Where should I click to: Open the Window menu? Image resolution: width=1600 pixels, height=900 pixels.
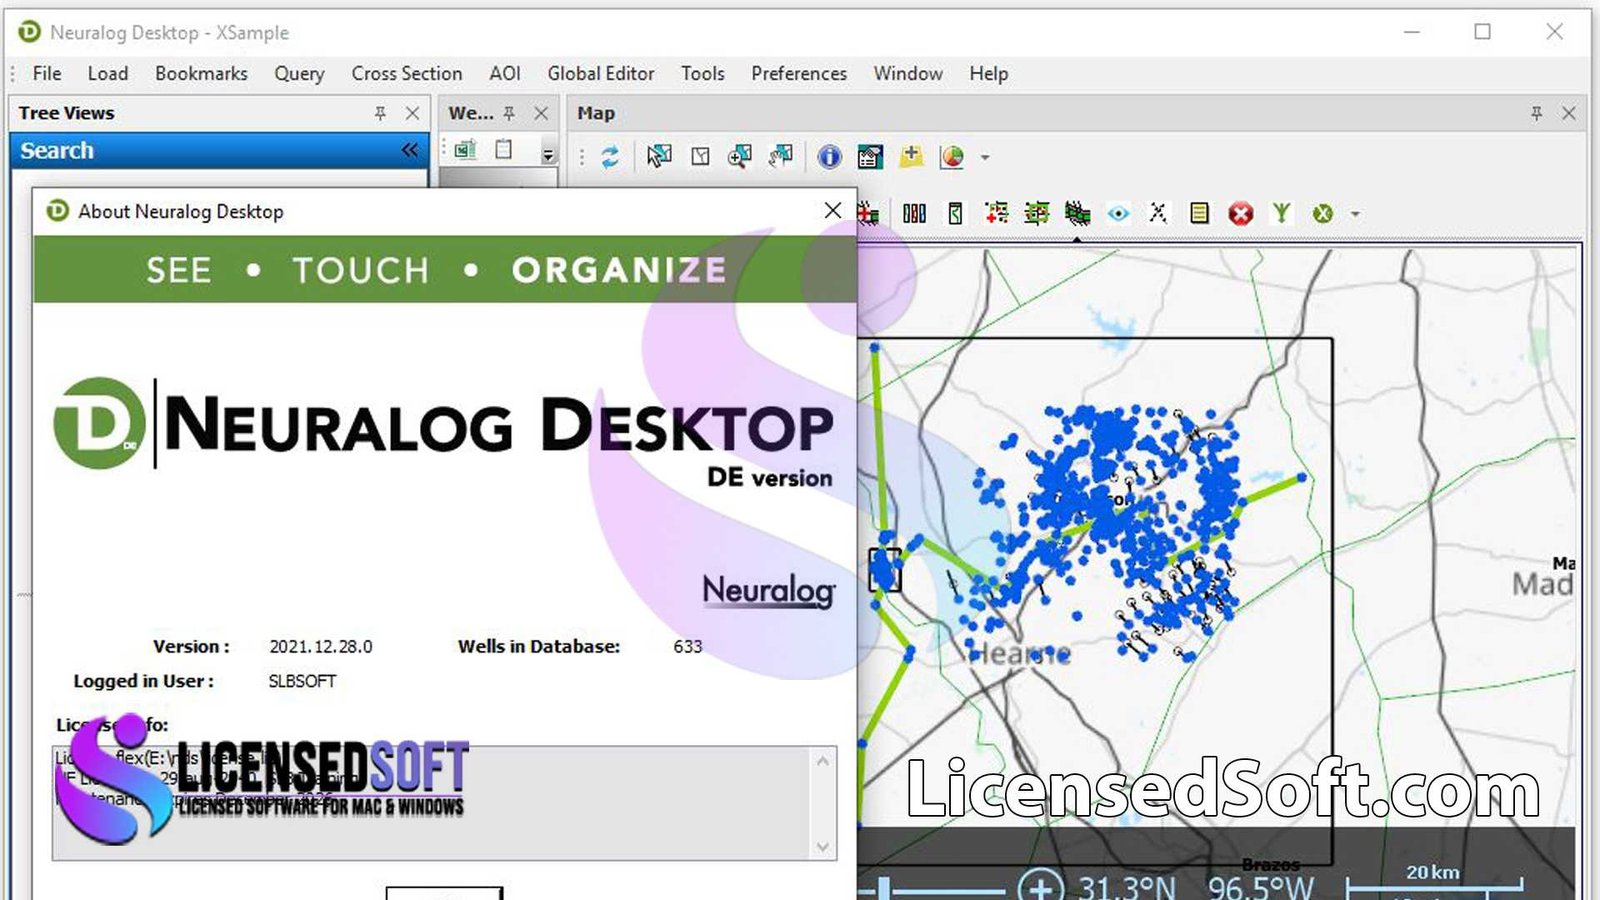908,74
